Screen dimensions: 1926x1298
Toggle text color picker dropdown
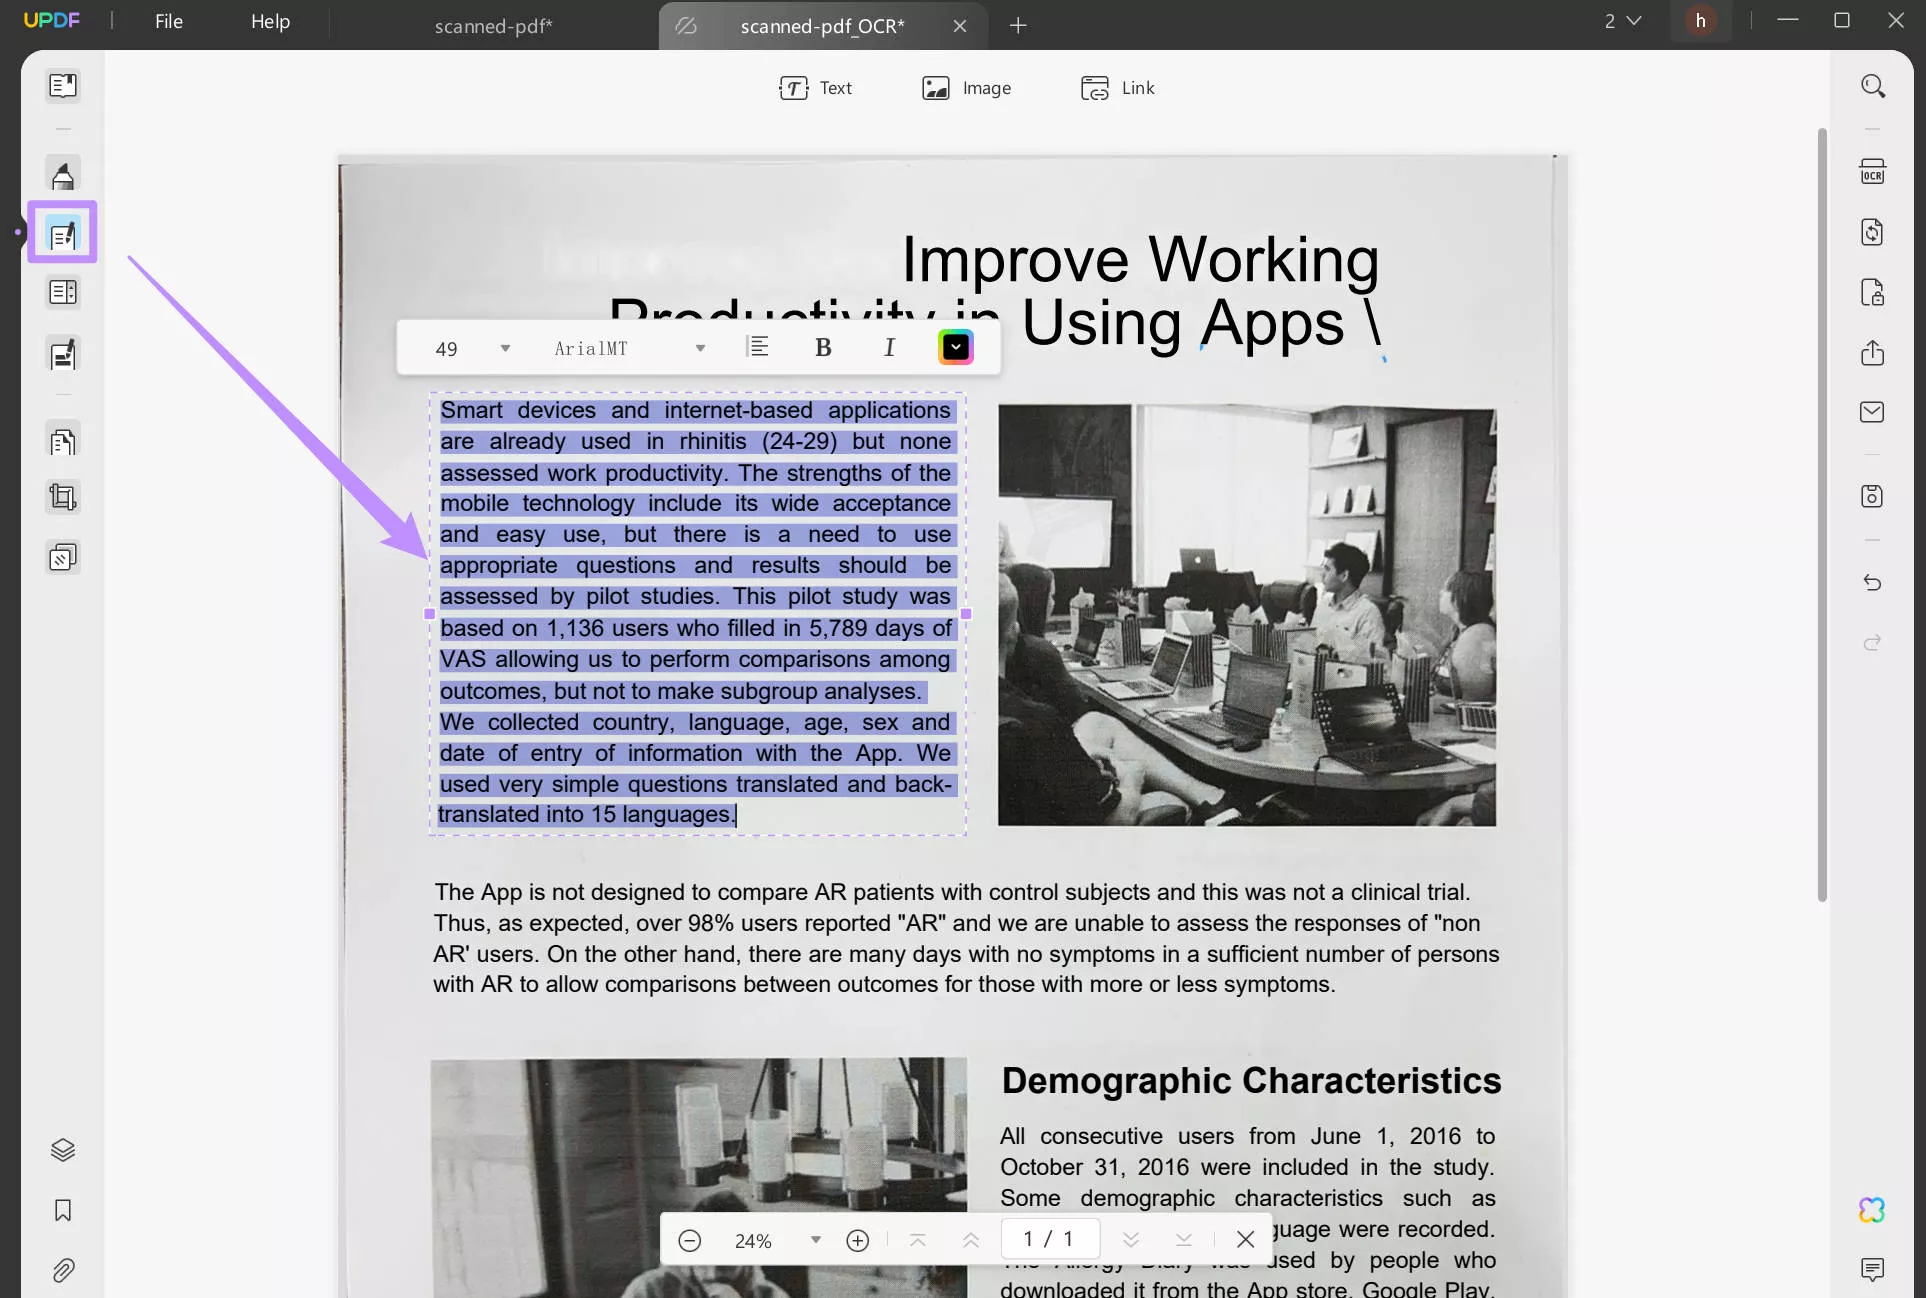click(x=954, y=346)
